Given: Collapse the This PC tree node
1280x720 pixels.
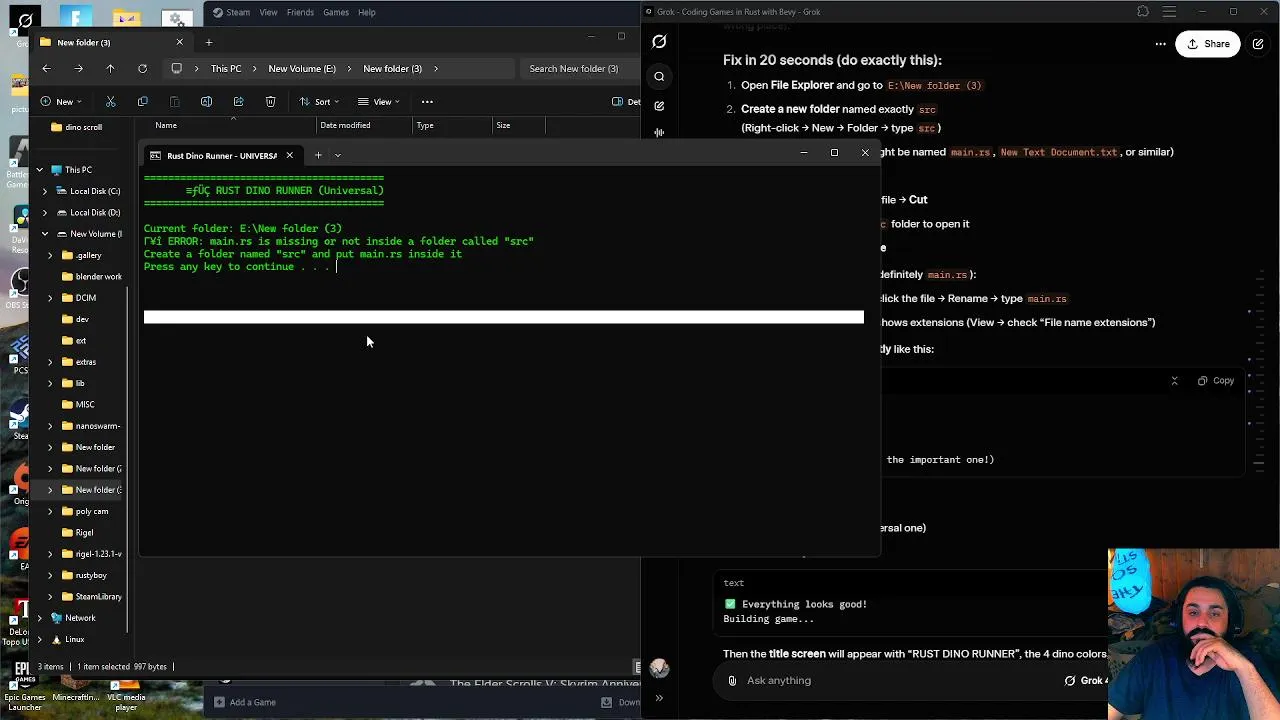Looking at the screenshot, I should pos(39,170).
